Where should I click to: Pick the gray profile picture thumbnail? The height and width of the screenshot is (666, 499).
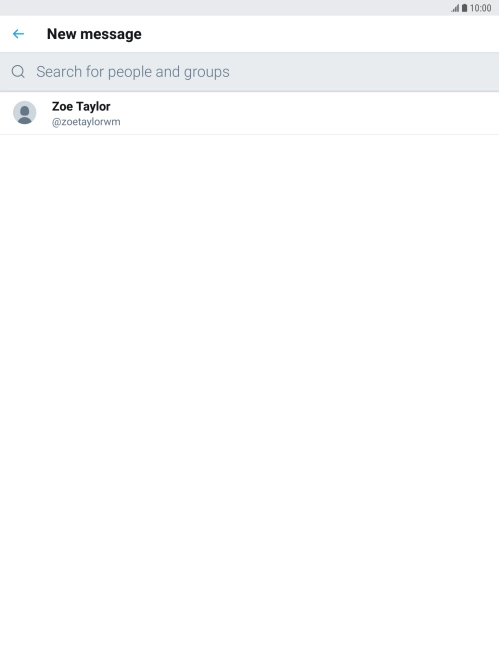25,113
